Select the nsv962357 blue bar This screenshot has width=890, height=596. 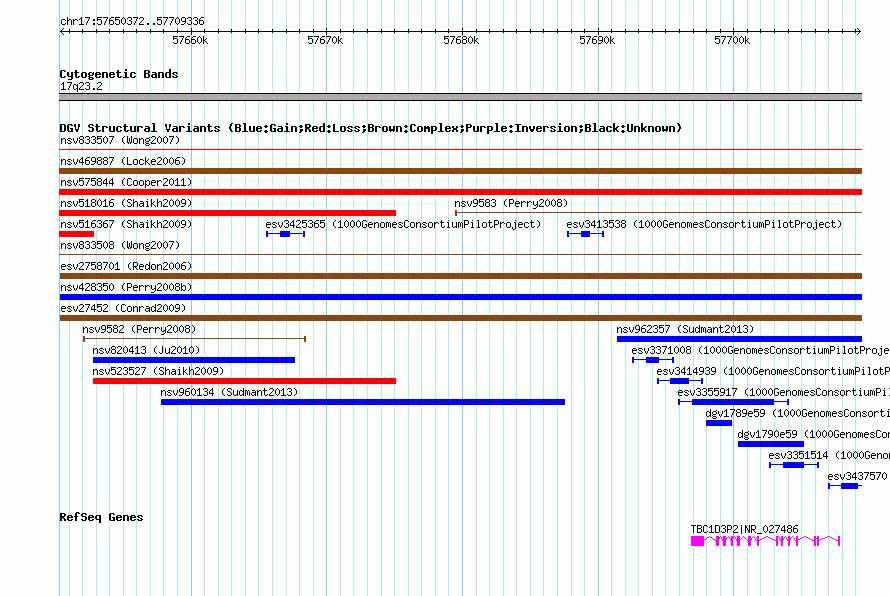[x=739, y=339]
